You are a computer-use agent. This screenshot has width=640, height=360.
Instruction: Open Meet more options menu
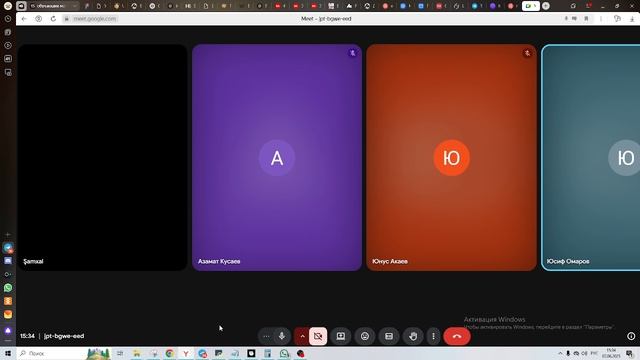click(x=433, y=336)
